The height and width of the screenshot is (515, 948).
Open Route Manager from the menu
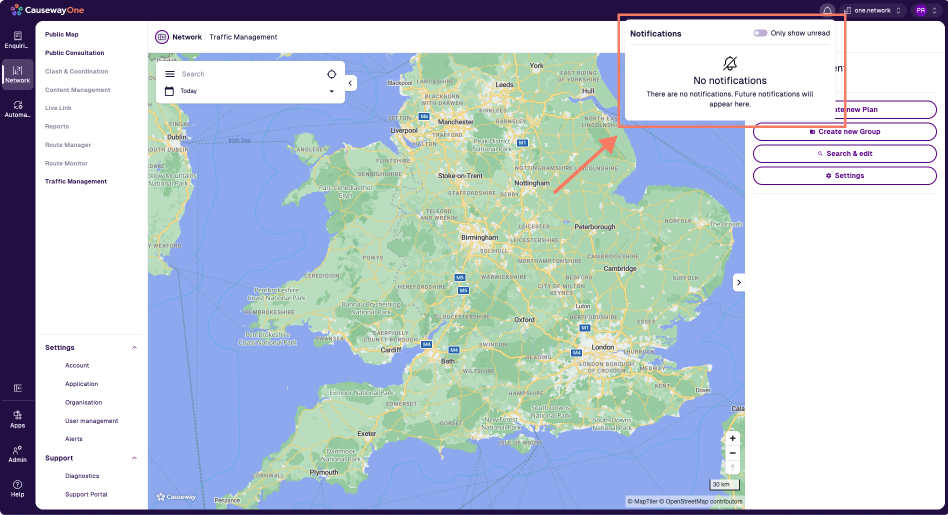(68, 145)
